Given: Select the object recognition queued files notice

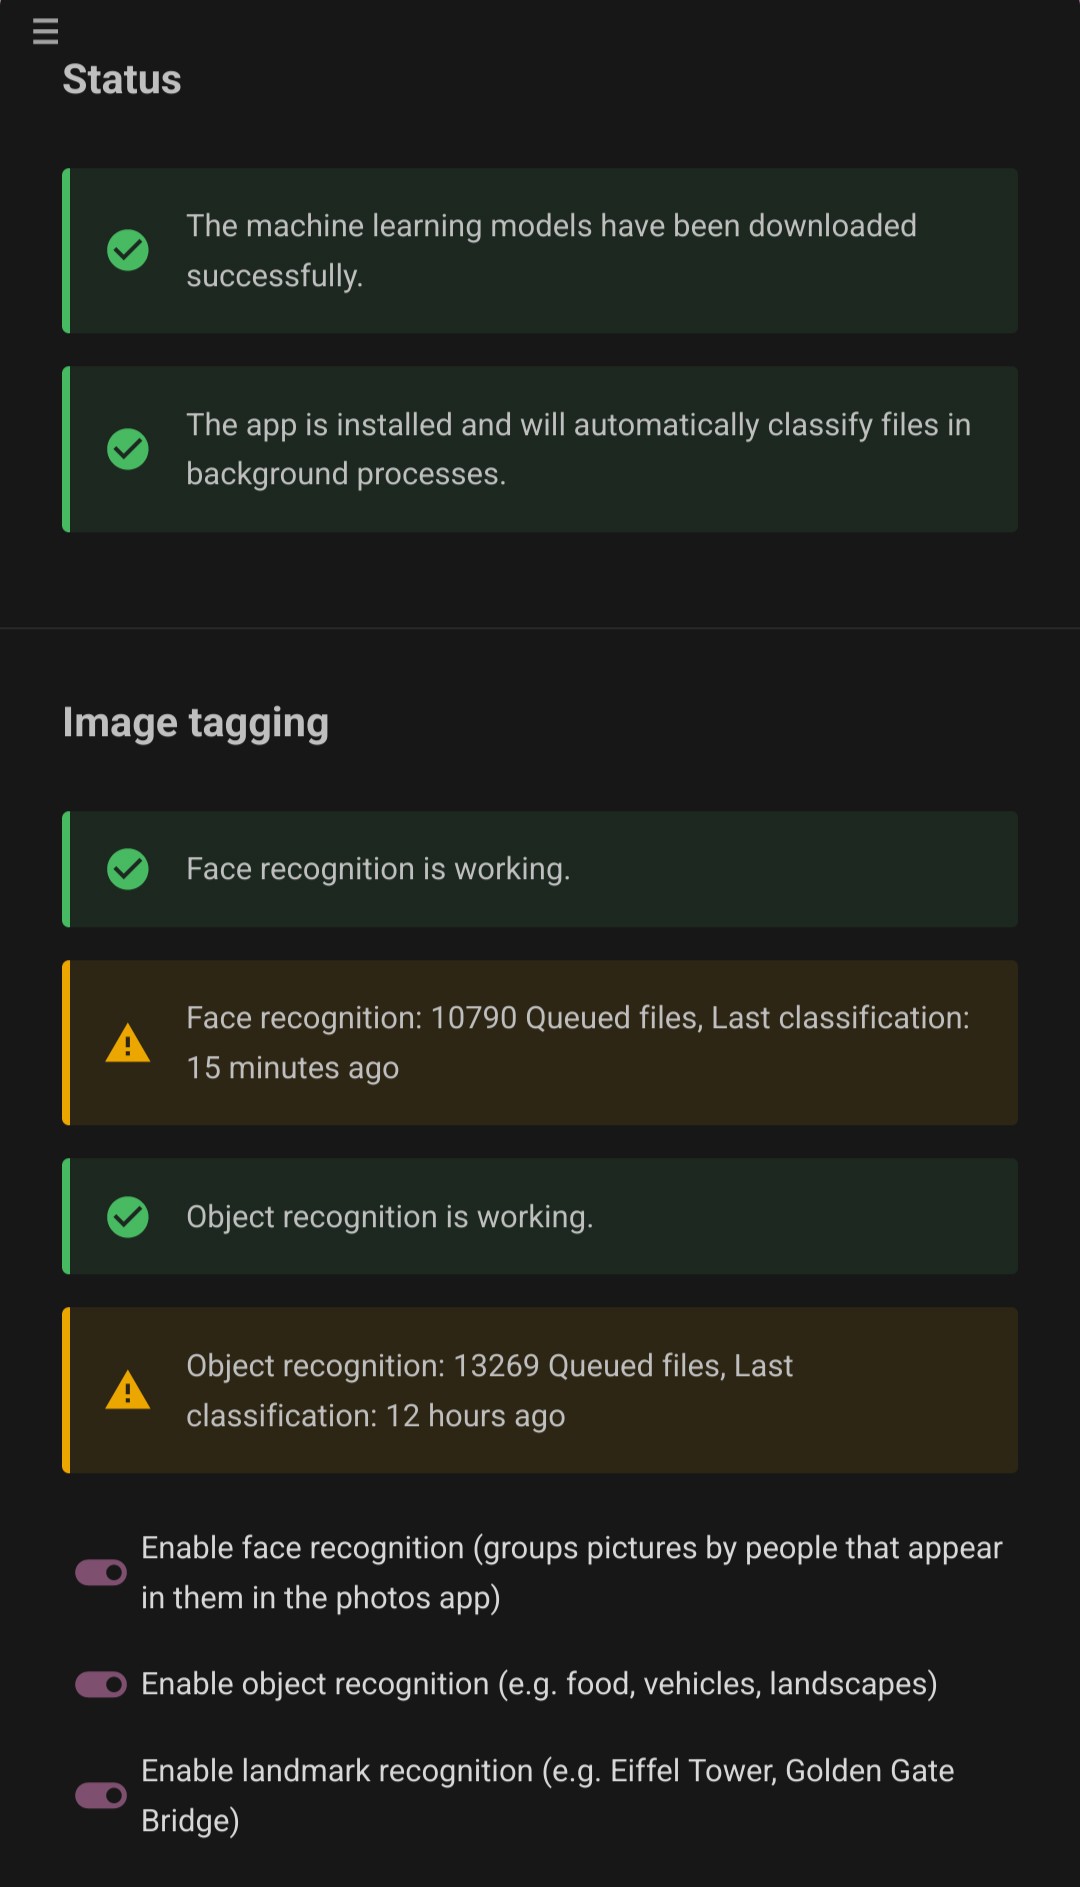Looking at the screenshot, I should point(540,1390).
